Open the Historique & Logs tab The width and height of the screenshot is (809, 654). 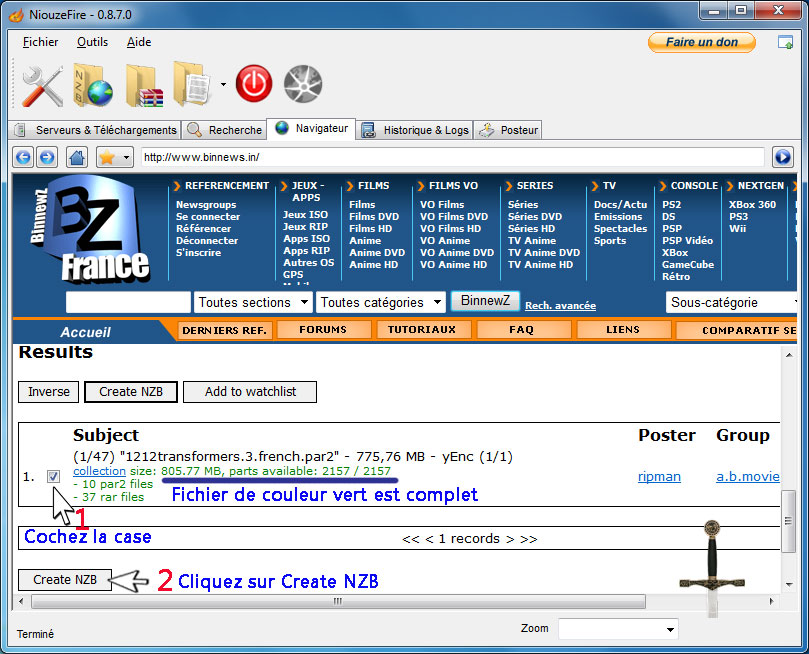click(415, 130)
